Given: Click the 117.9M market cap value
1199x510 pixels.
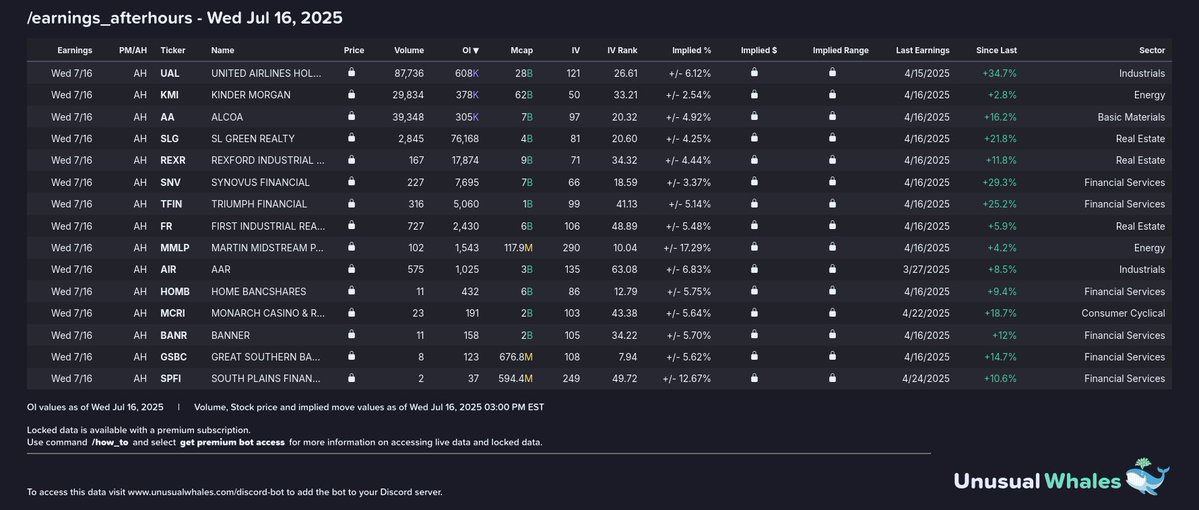Looking at the screenshot, I should coord(518,248).
